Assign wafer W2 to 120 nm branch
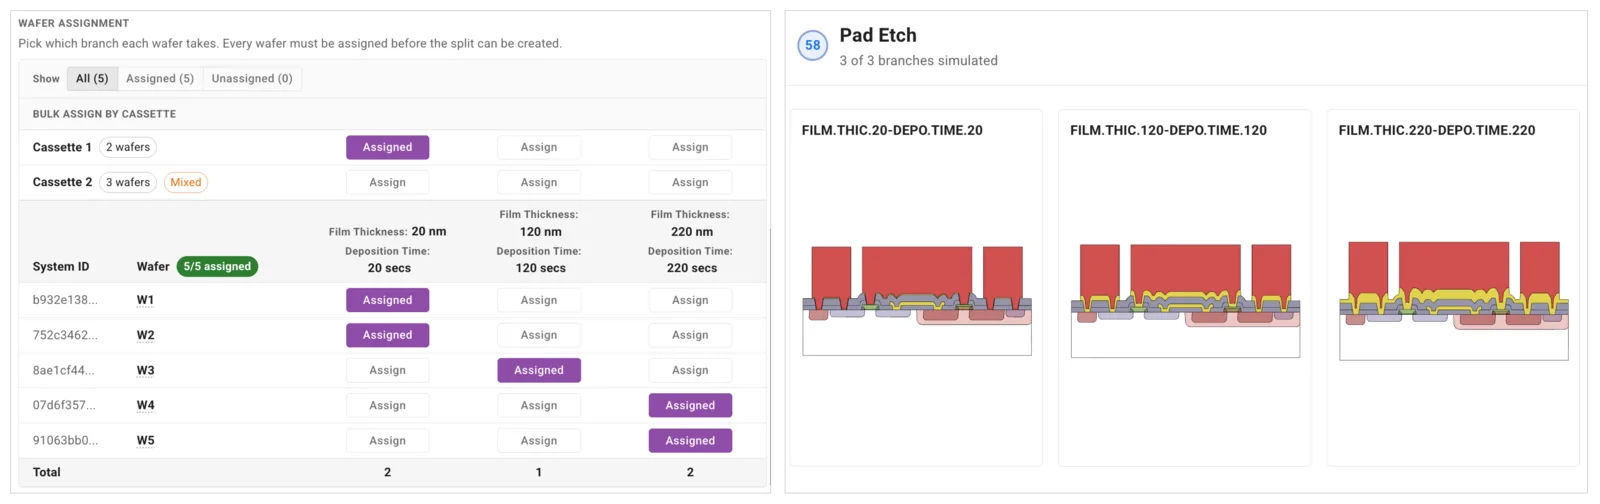 pyautogui.click(x=539, y=335)
